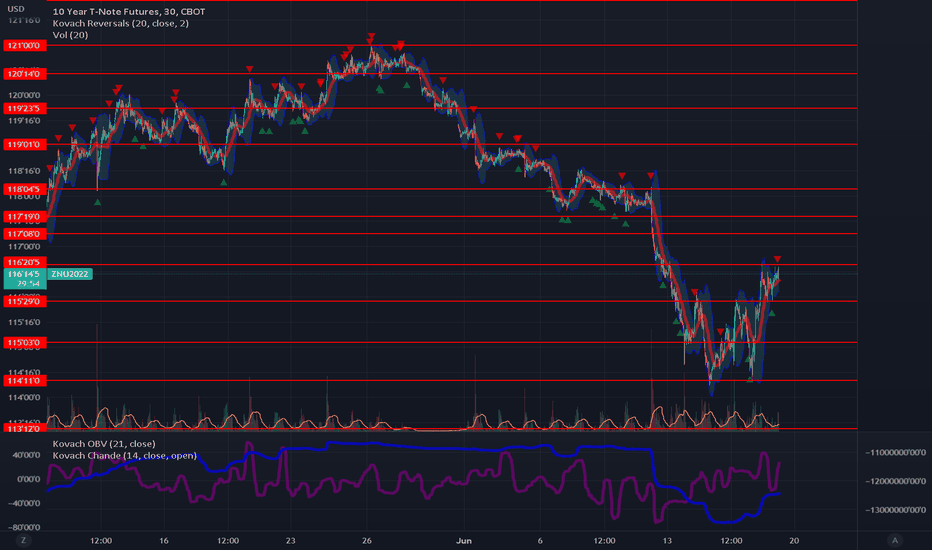The image size is (932, 550).
Task: Click the 115'16'0 price axis value
Action: pos(24,322)
